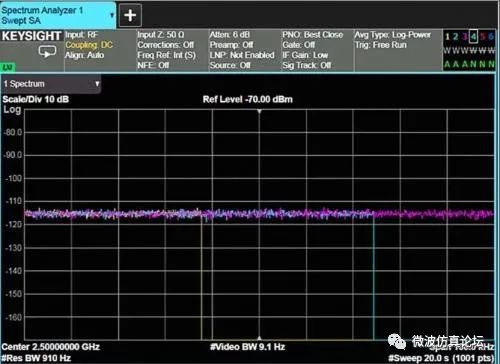Click the LXI status indicator
The height and width of the screenshot is (364, 500).
pos(7,68)
